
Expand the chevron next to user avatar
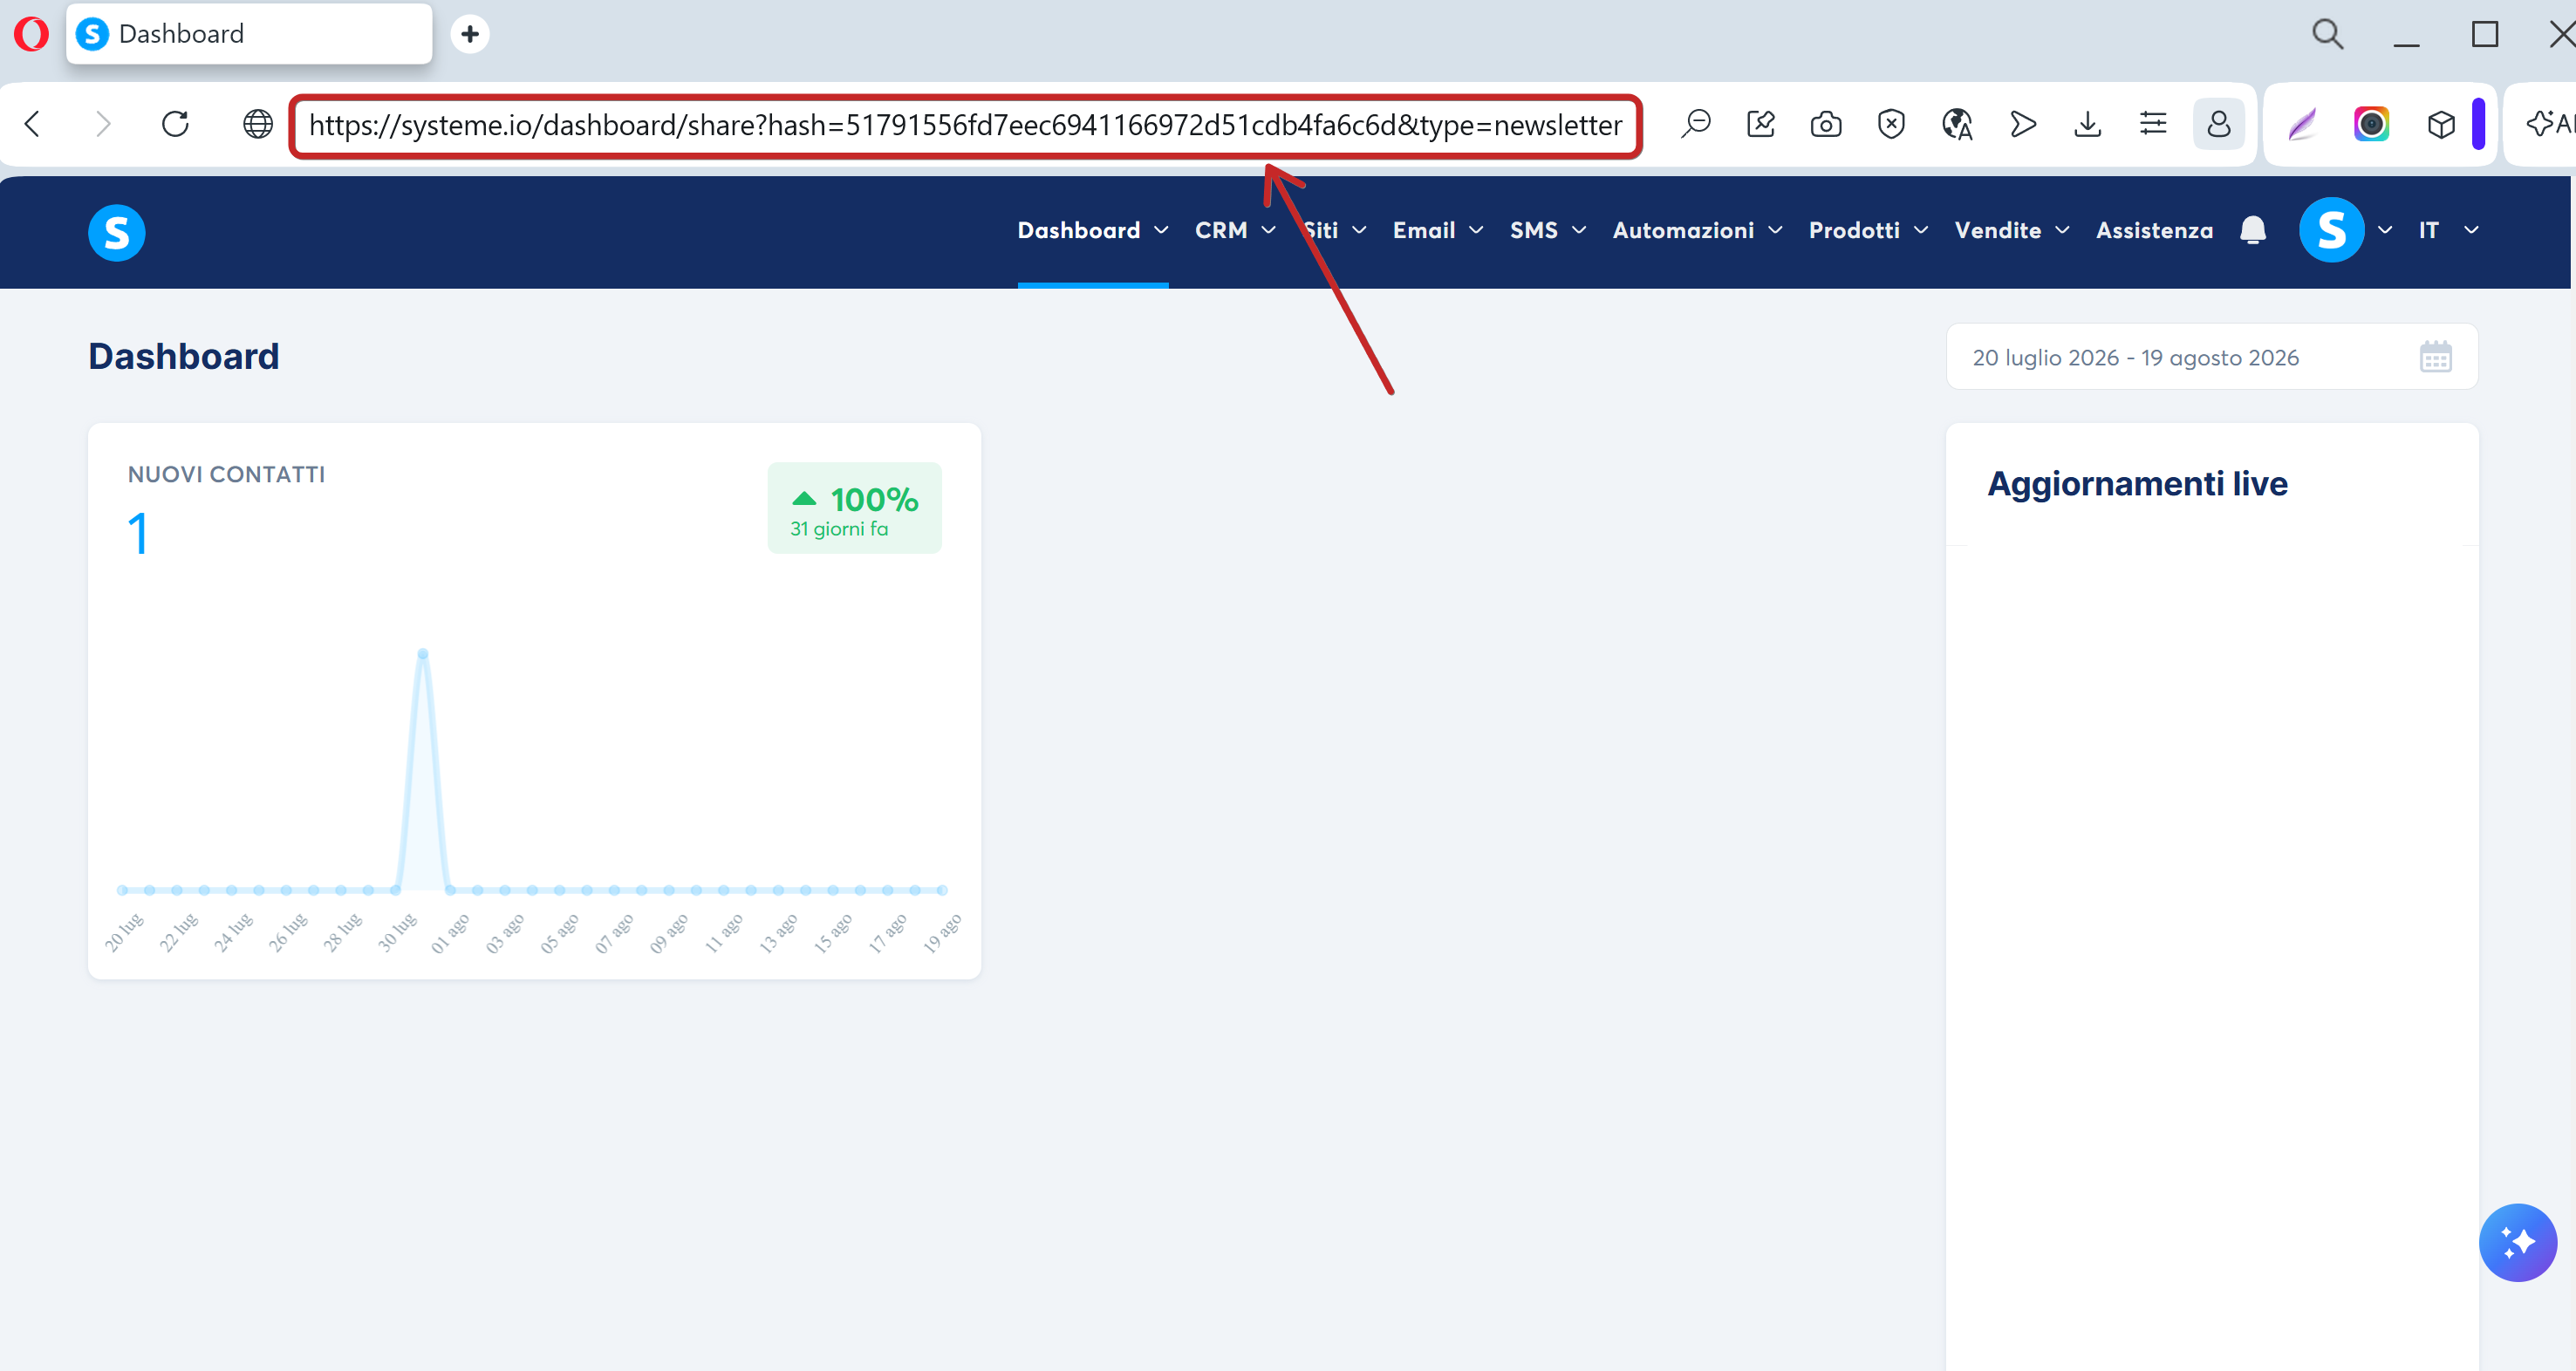(x=2385, y=230)
